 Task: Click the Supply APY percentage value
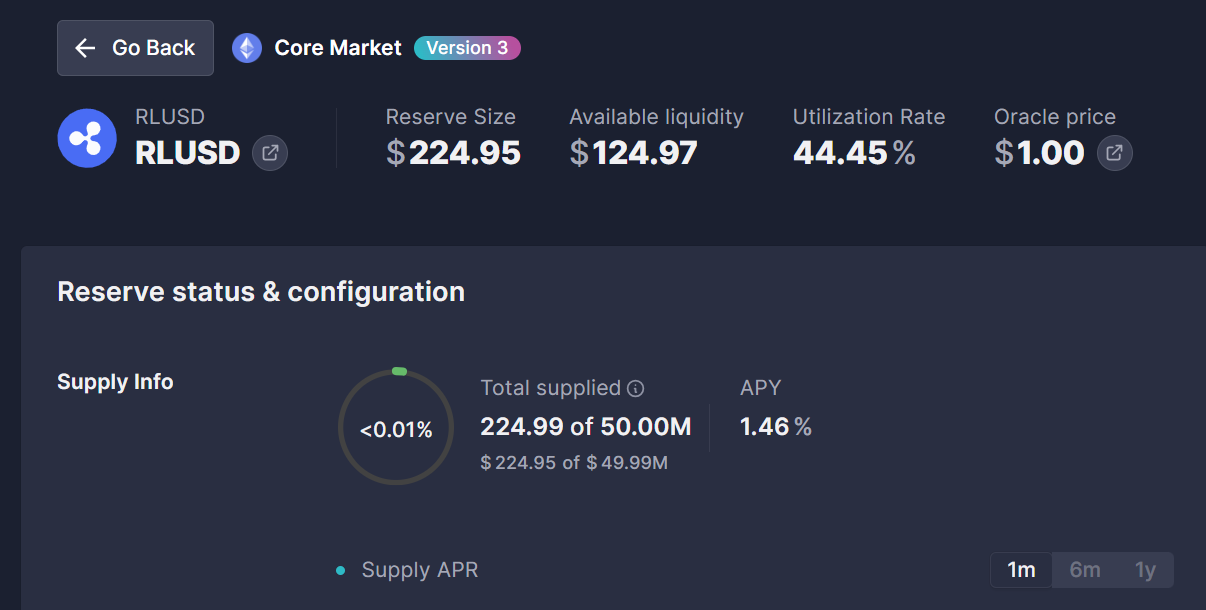[x=775, y=427]
